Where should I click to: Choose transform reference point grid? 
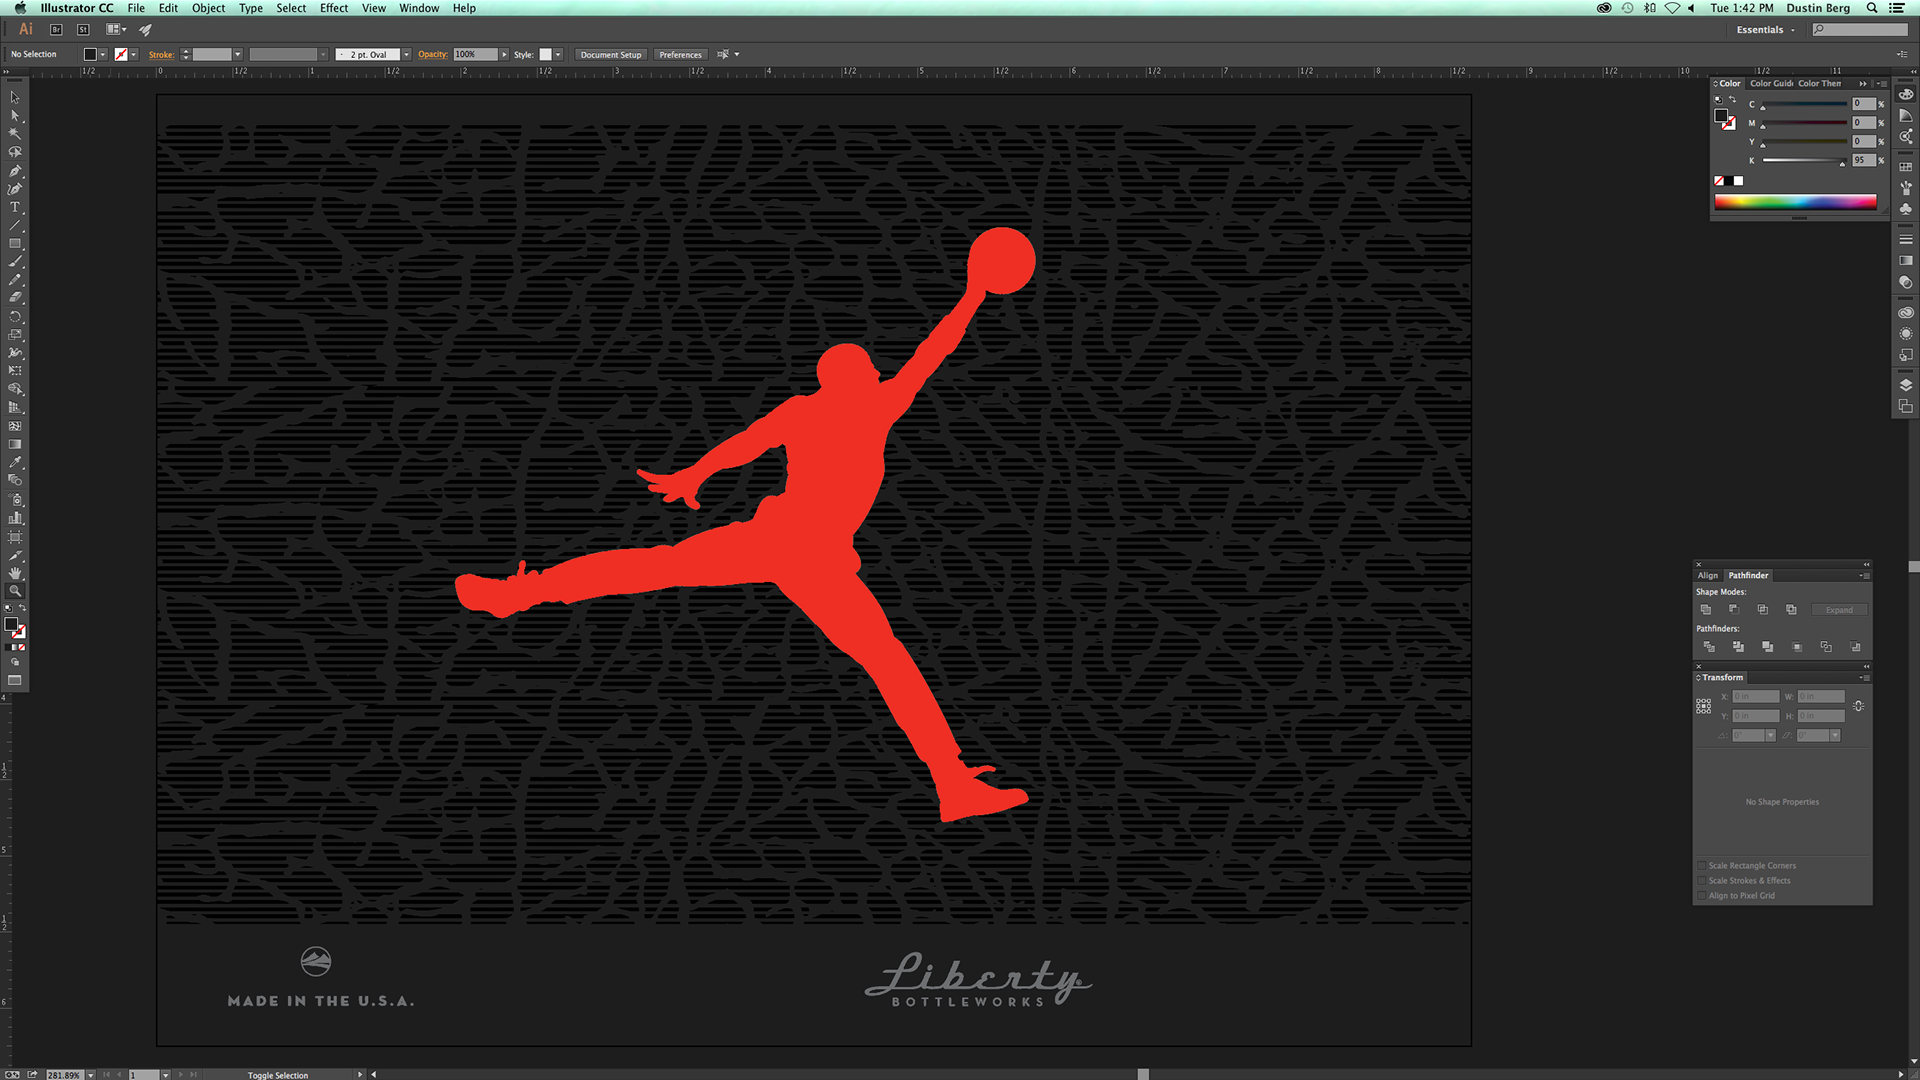coord(1704,706)
